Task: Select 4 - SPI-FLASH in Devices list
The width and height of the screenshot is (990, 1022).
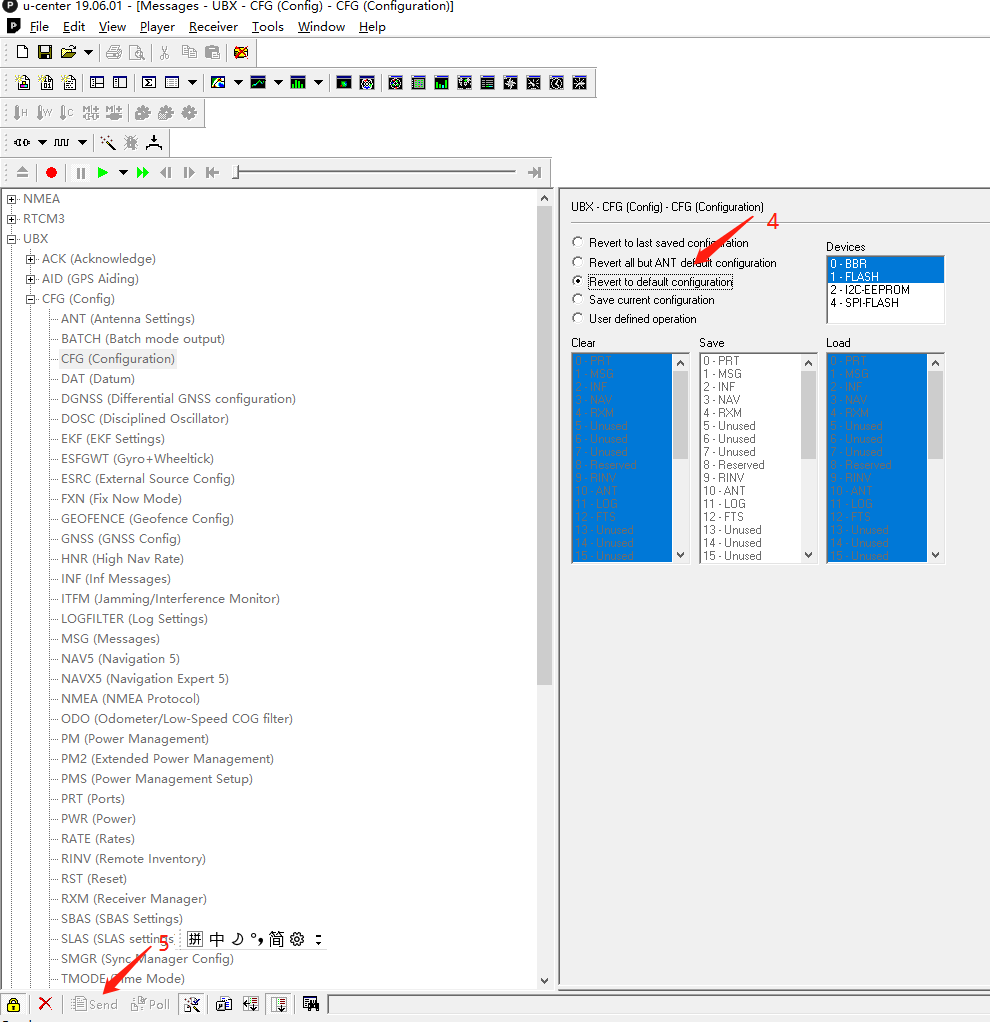Action: (x=885, y=302)
